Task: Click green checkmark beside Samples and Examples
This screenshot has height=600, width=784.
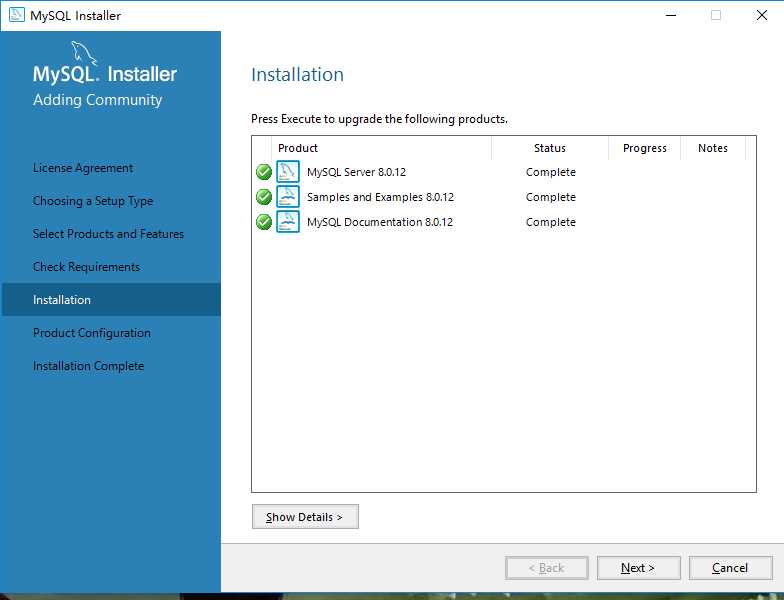Action: pyautogui.click(x=264, y=197)
